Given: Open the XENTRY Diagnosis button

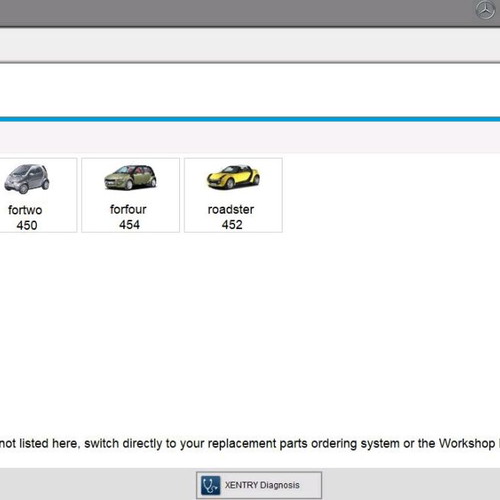Looking at the screenshot, I should point(259,485).
